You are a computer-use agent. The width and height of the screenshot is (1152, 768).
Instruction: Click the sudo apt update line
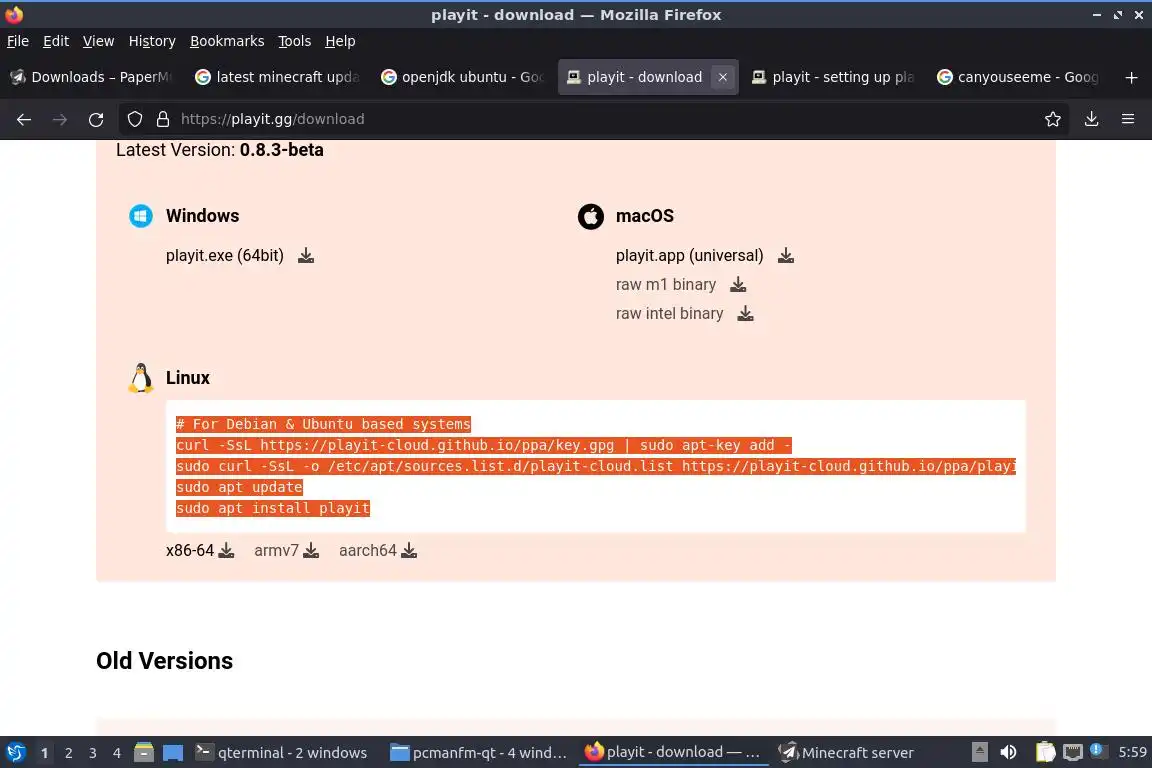[239, 487]
